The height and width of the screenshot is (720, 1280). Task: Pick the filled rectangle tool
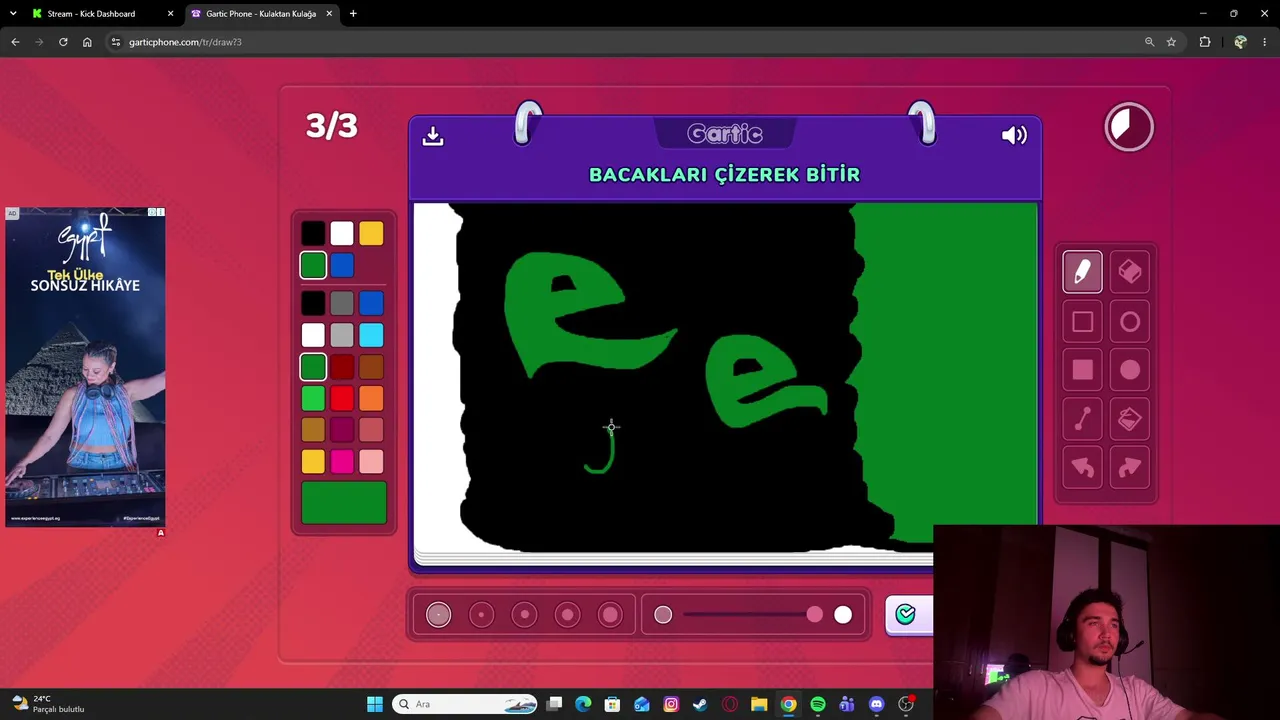[x=1082, y=371]
